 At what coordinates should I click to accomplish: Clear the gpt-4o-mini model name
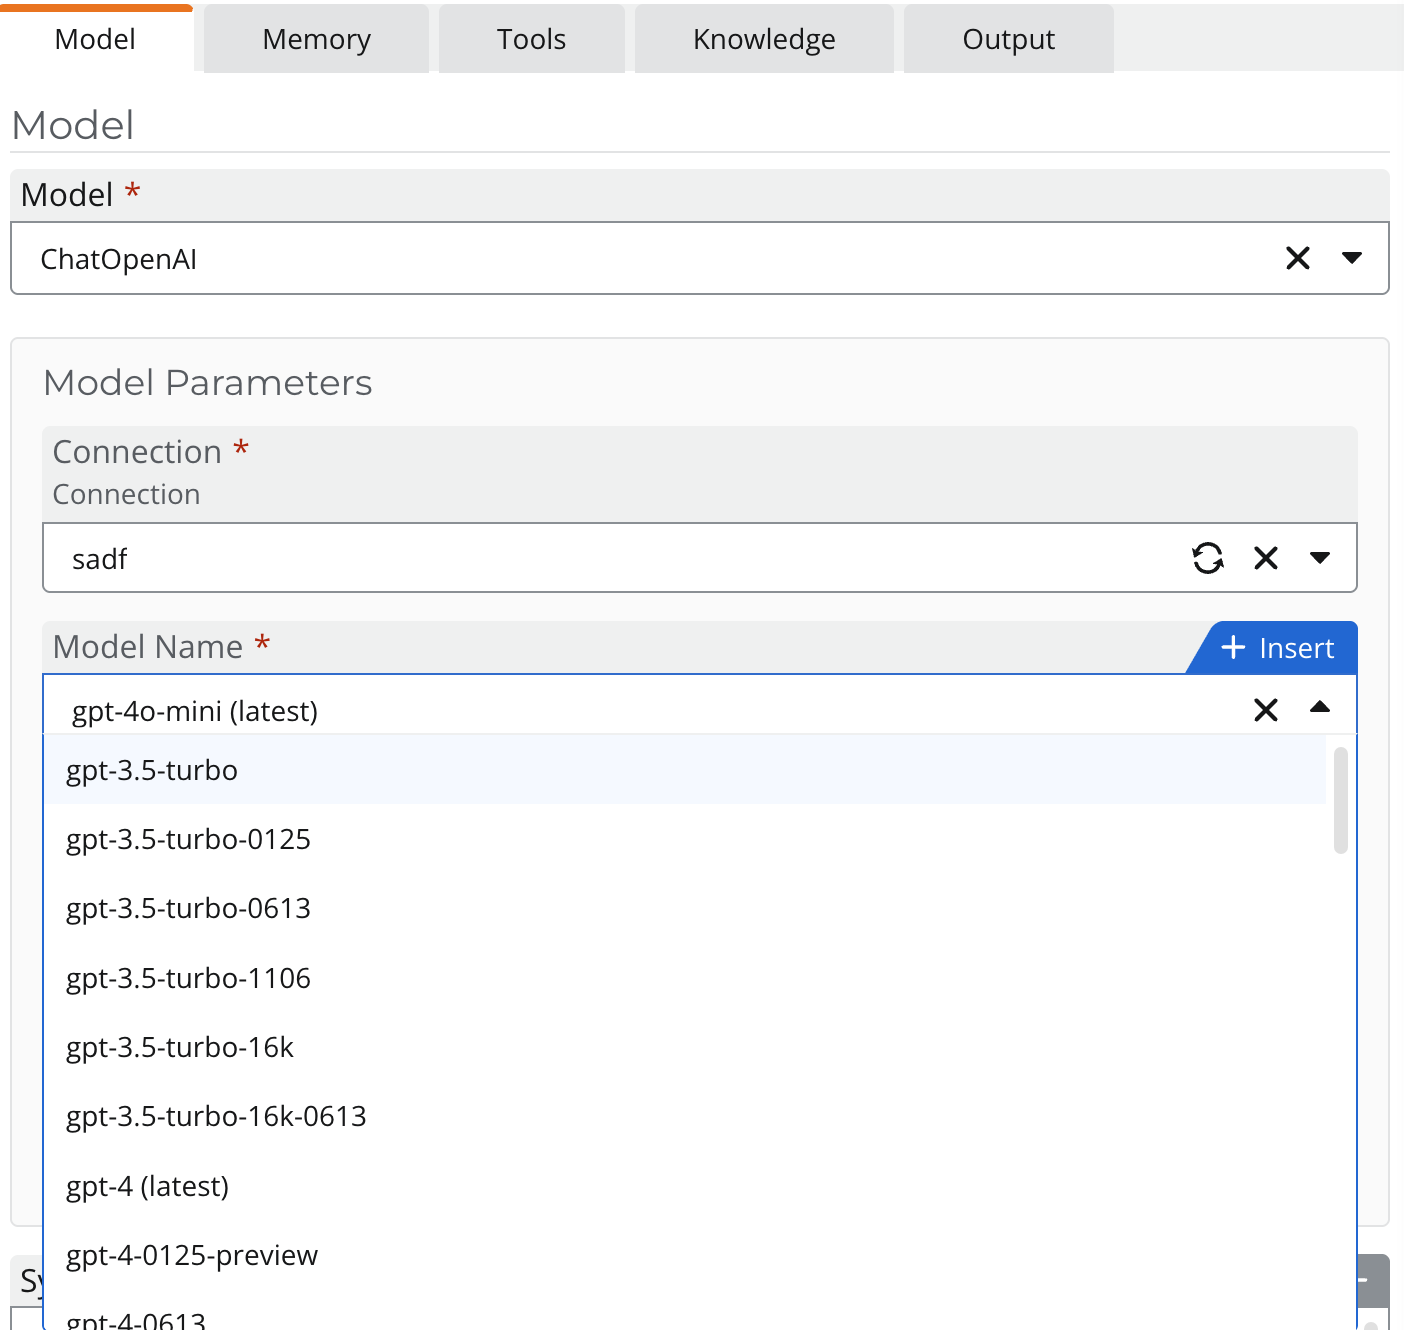[1266, 710]
